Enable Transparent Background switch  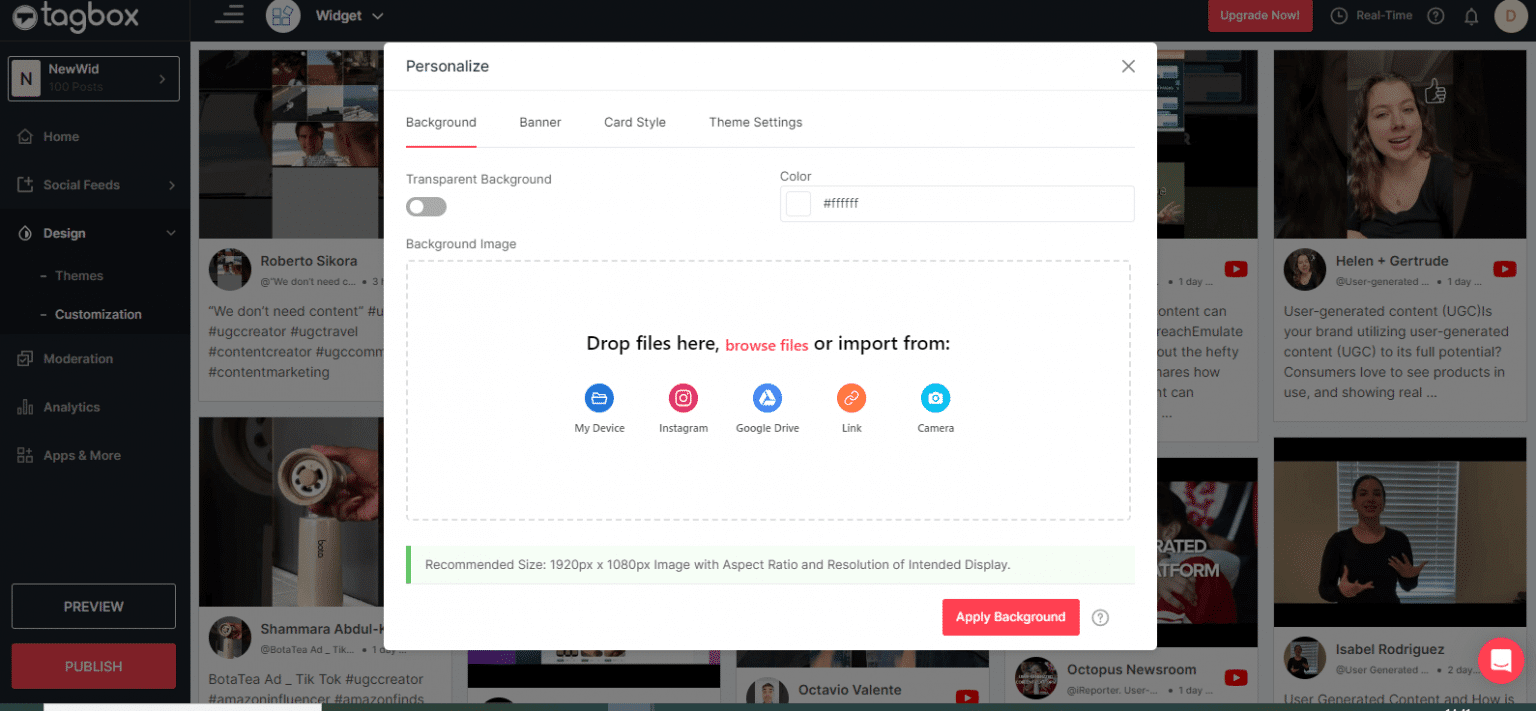pos(426,207)
